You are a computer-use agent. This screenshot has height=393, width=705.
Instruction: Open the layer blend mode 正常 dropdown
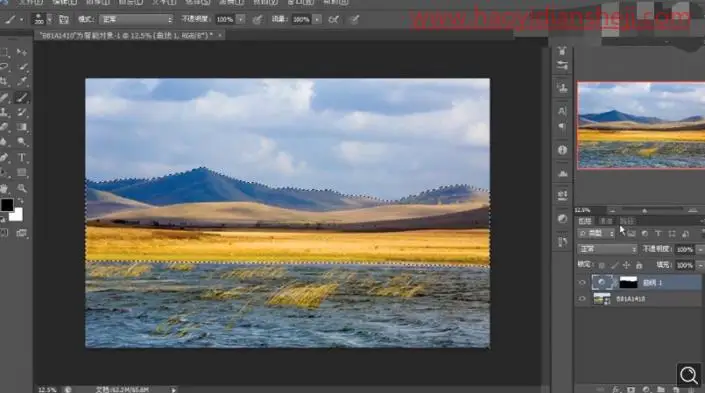coord(607,249)
